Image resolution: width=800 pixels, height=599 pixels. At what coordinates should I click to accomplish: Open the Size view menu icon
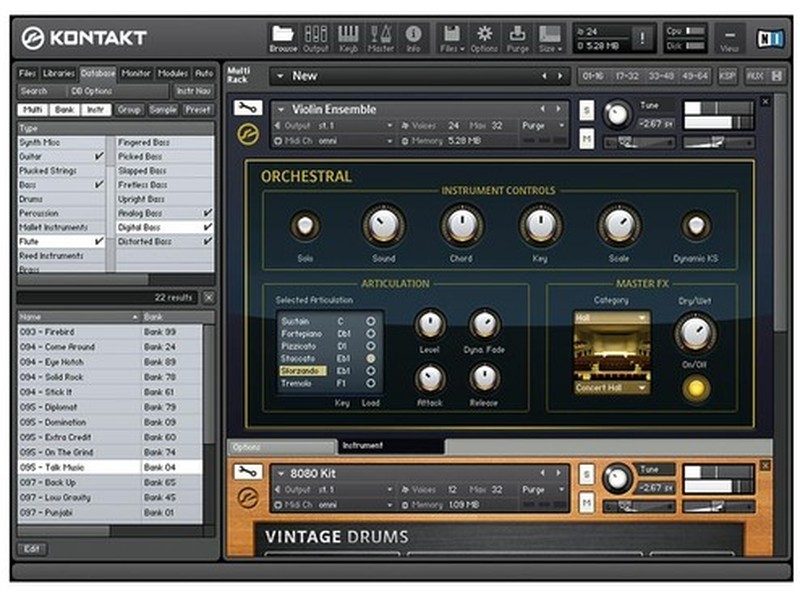coord(550,38)
